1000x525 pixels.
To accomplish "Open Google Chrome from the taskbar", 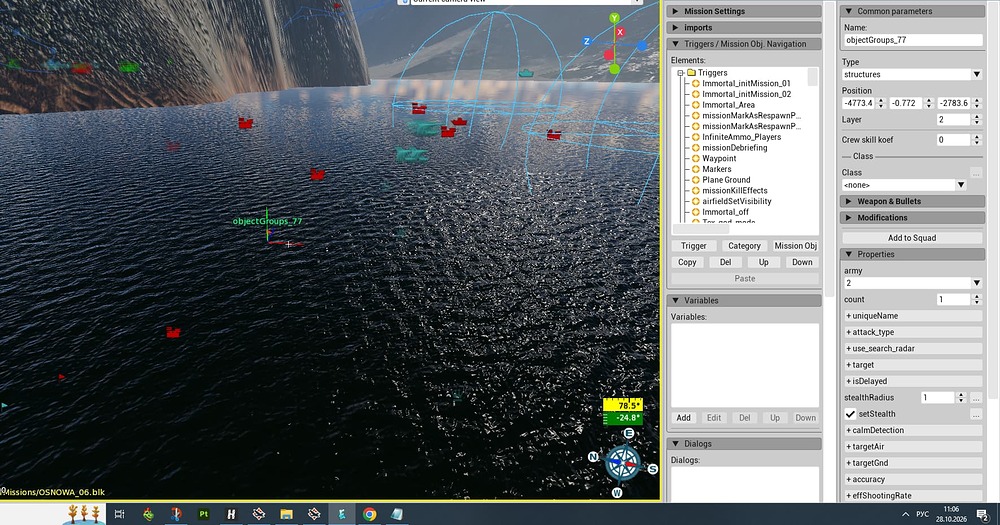I will 369,514.
